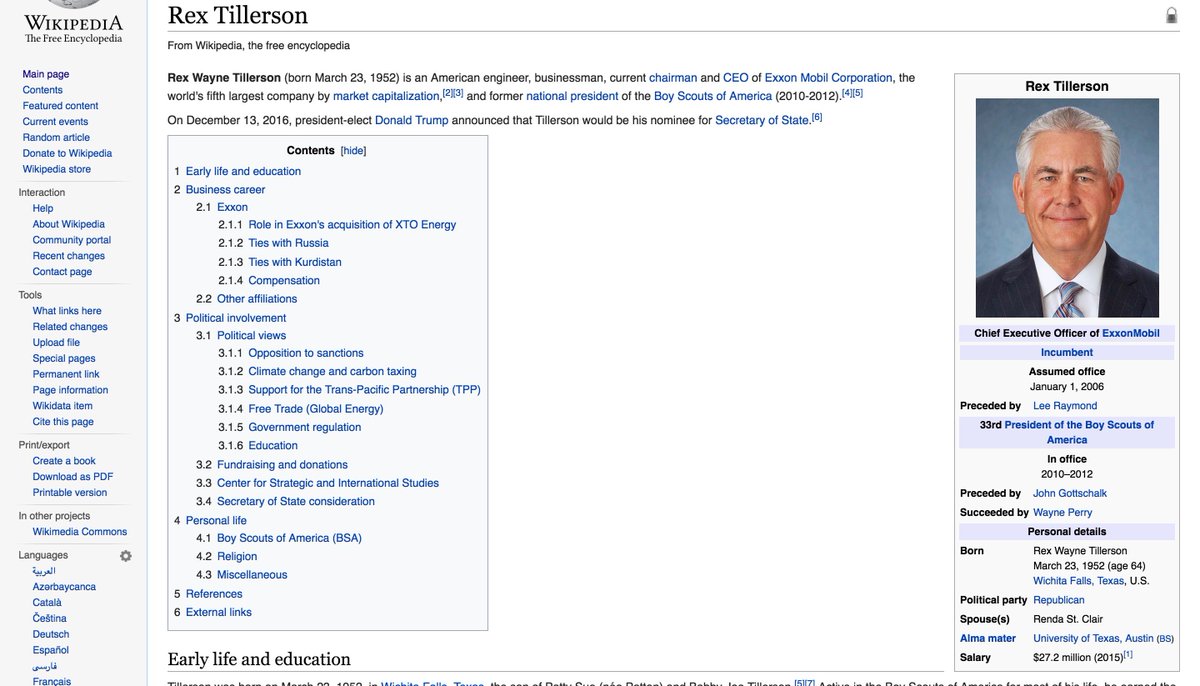The width and height of the screenshot is (1200, 686).
Task: Open University of Texas, Austin link
Action: 1093,639
